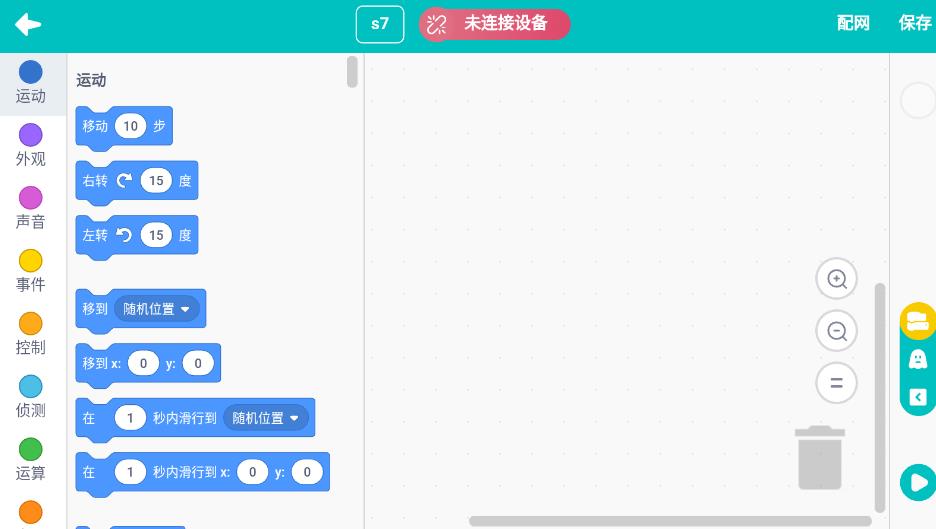This screenshot has width=936, height=529.
Task: Zoom out of the workspace
Action: point(836,331)
